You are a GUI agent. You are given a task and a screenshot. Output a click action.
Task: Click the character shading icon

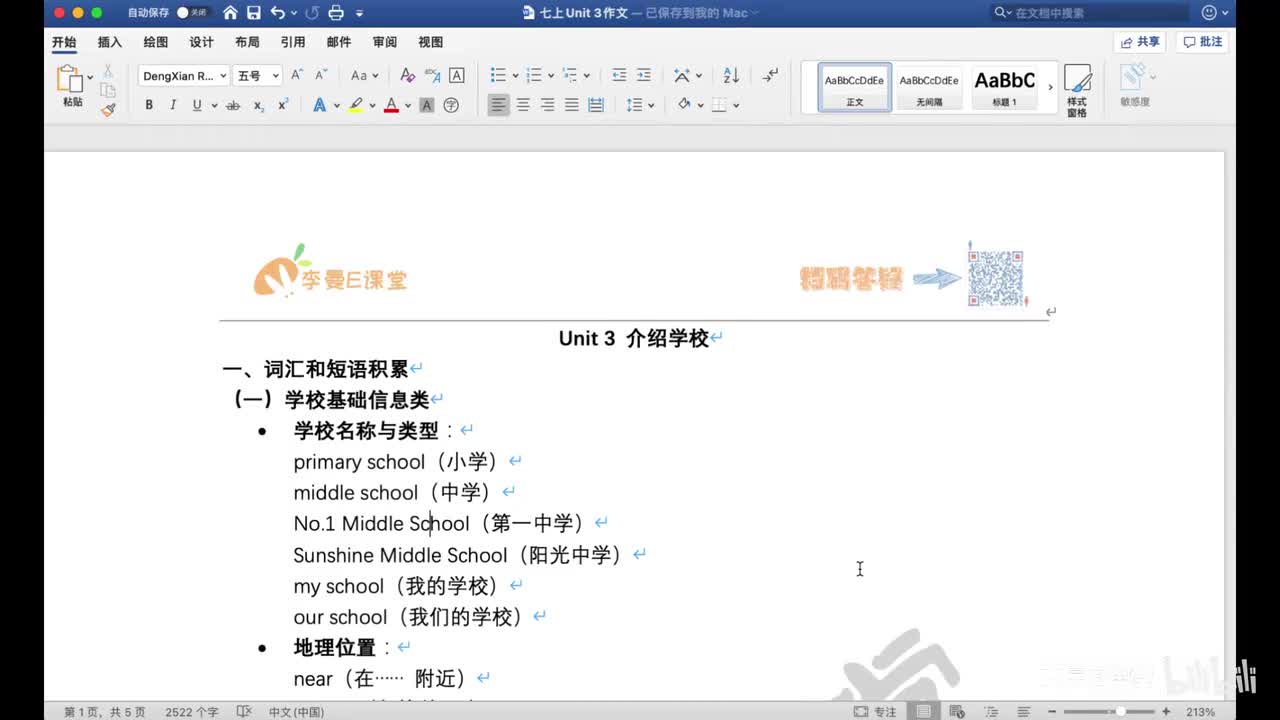point(427,105)
